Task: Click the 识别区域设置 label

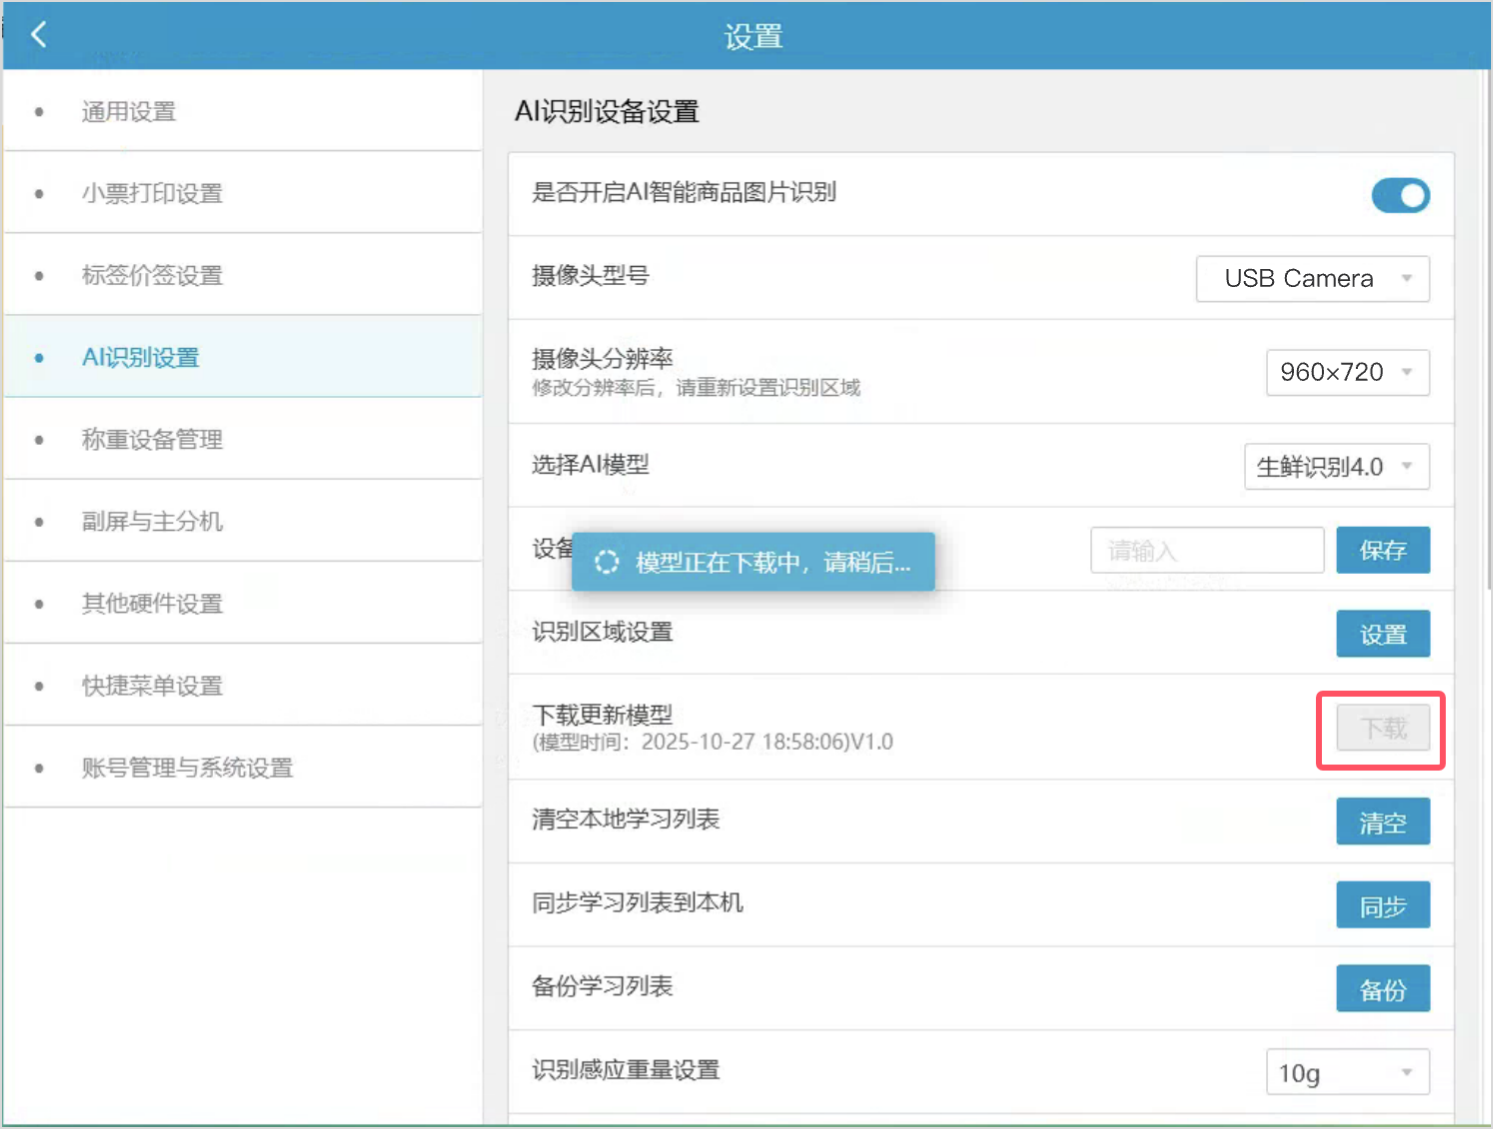Action: coord(602,632)
